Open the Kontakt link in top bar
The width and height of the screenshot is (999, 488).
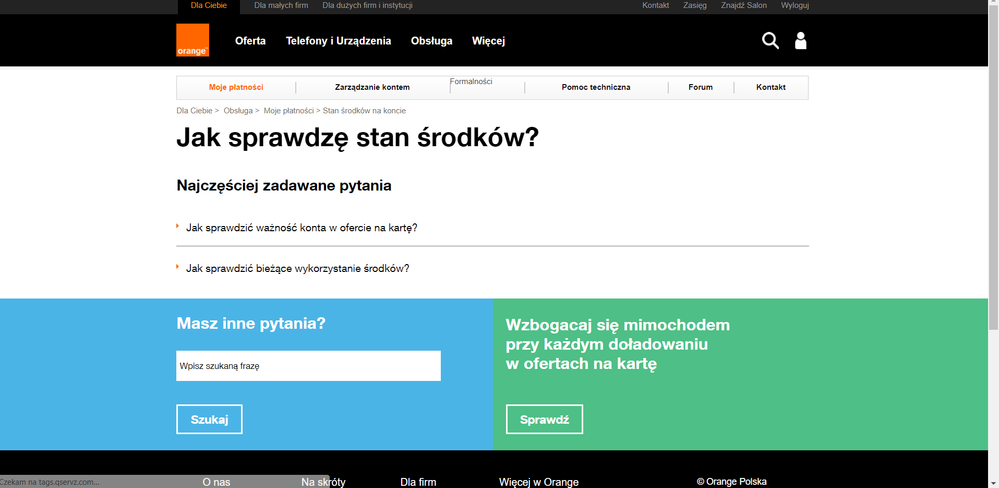[656, 6]
